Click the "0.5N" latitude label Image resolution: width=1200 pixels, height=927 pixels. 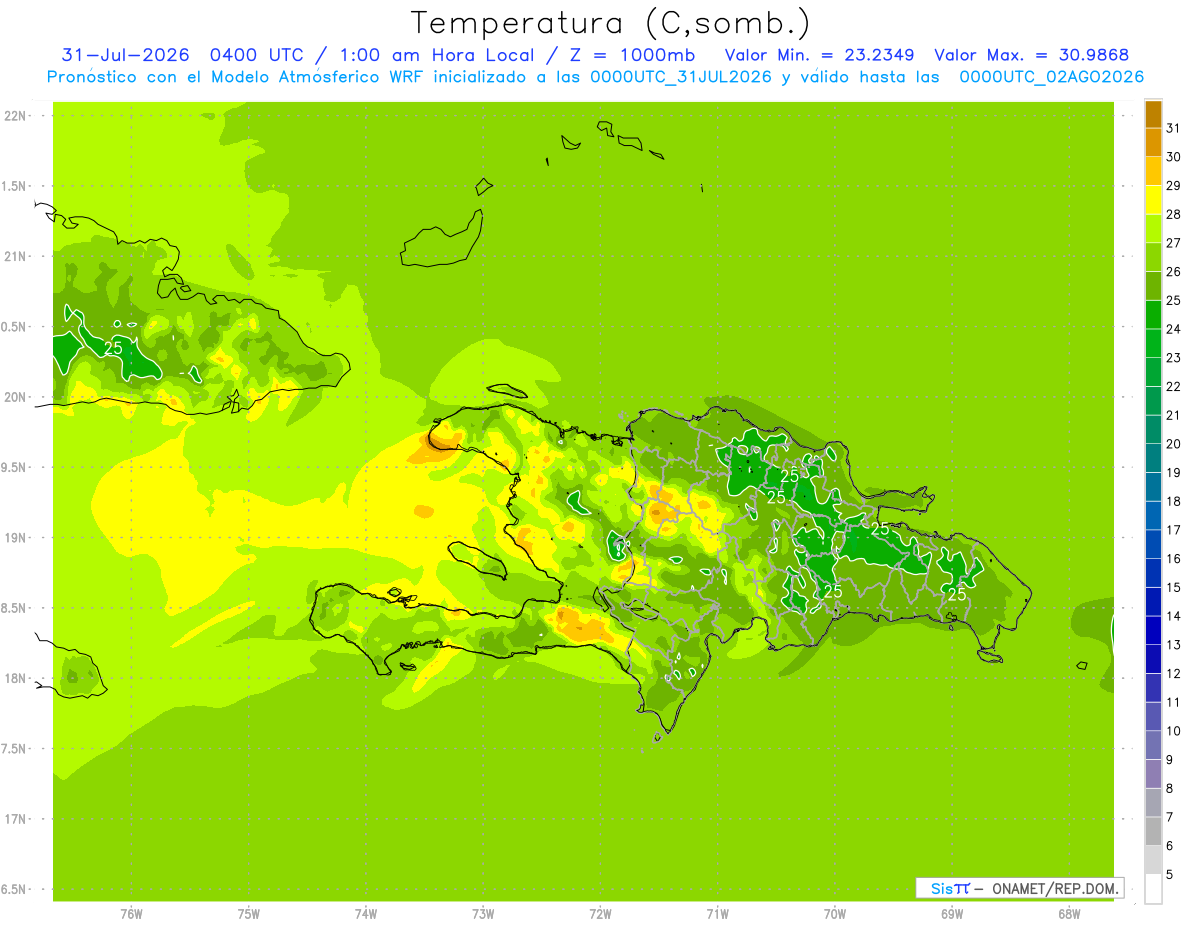pos(15,327)
